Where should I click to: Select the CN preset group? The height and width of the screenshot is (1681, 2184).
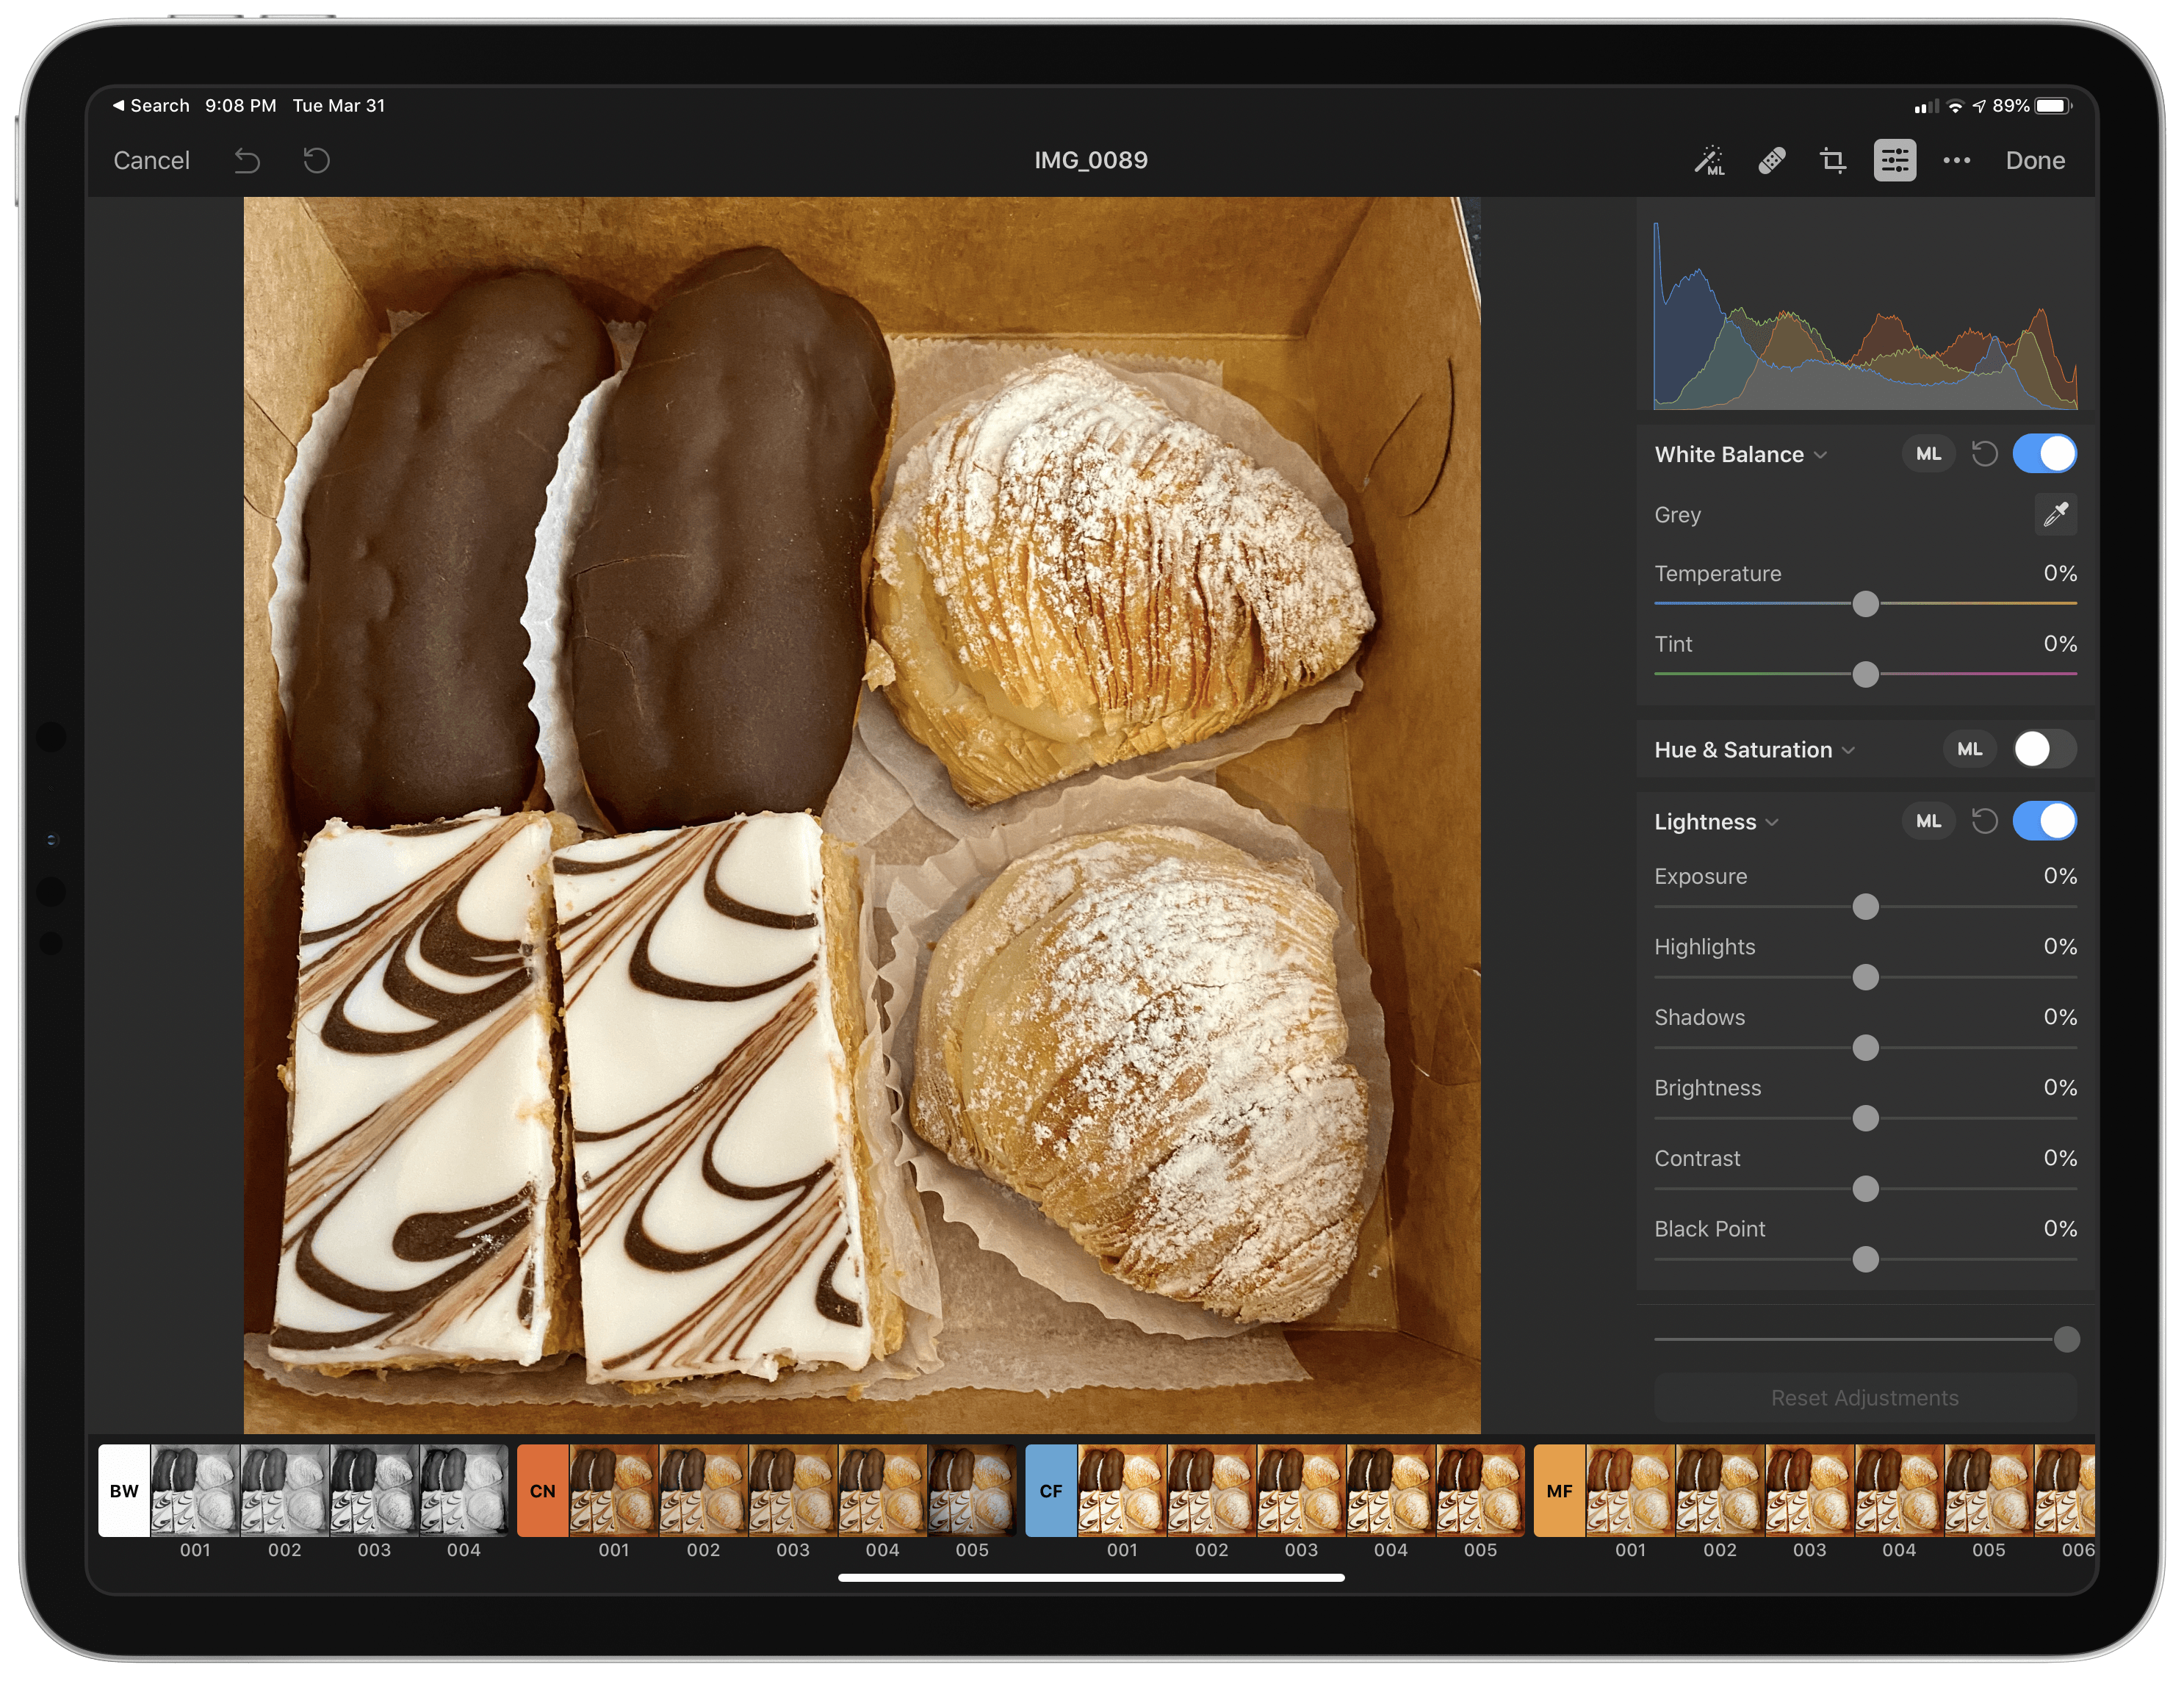coord(542,1490)
